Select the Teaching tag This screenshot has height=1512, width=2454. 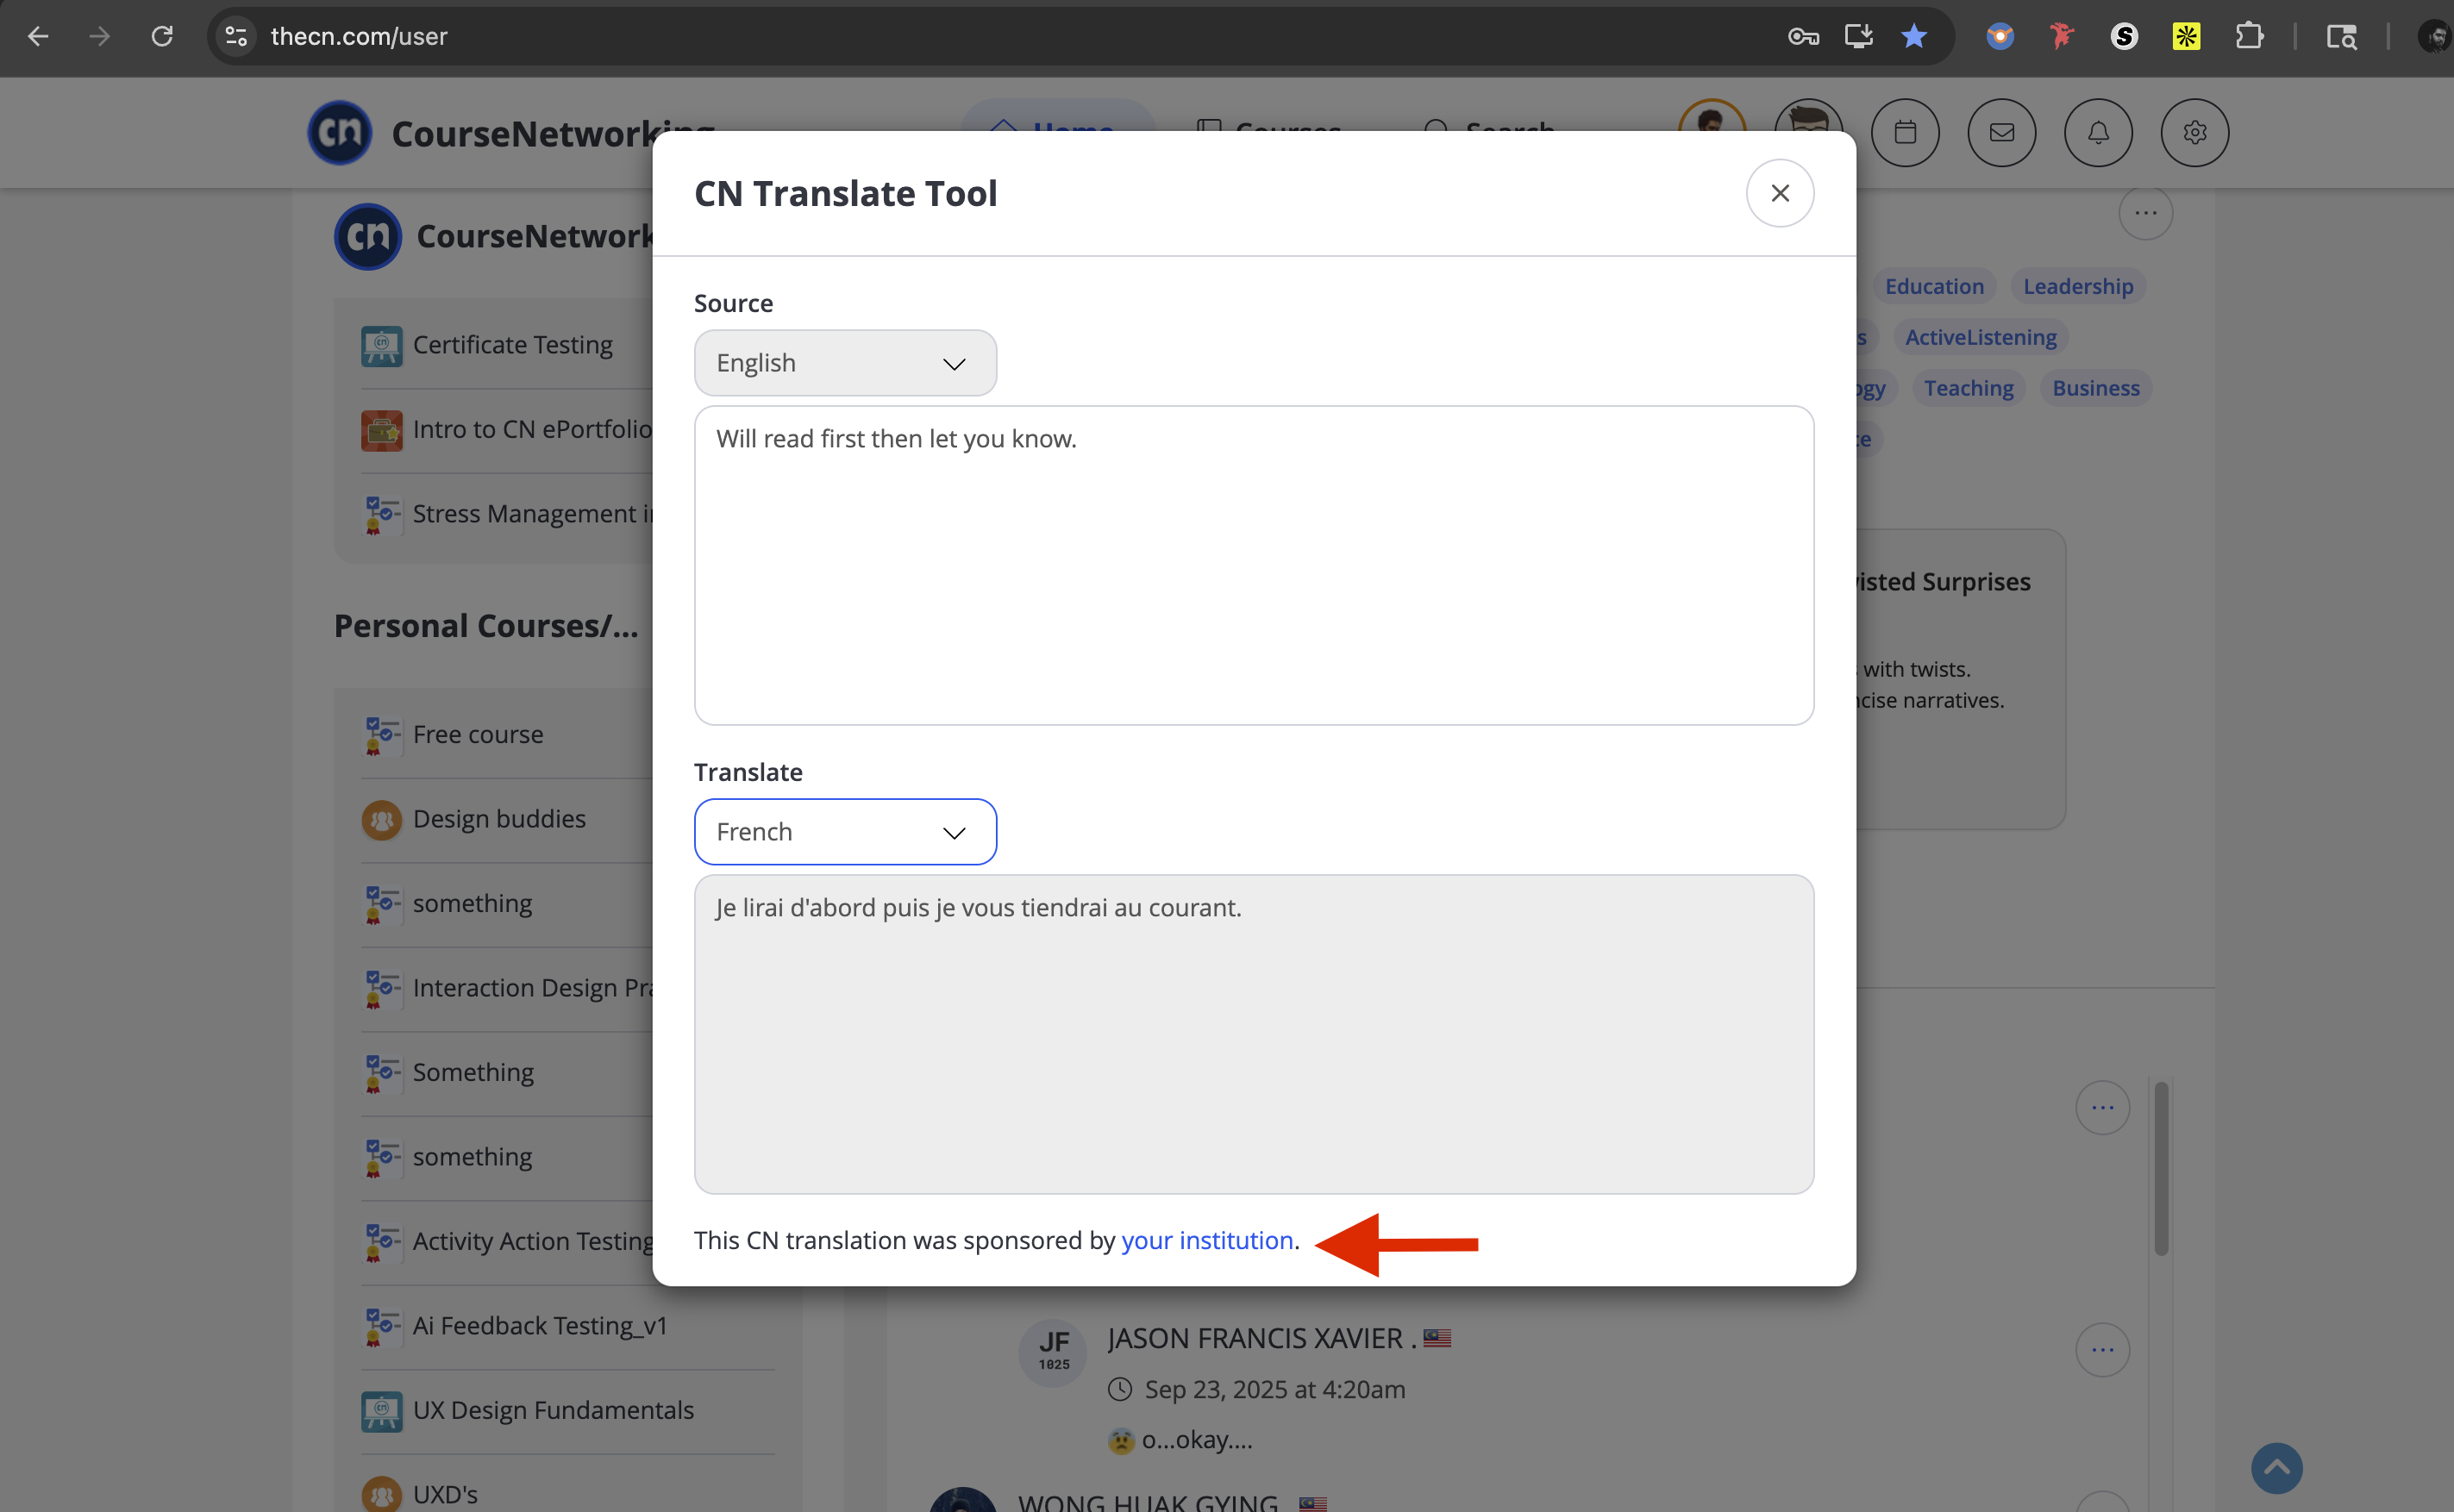[1968, 388]
